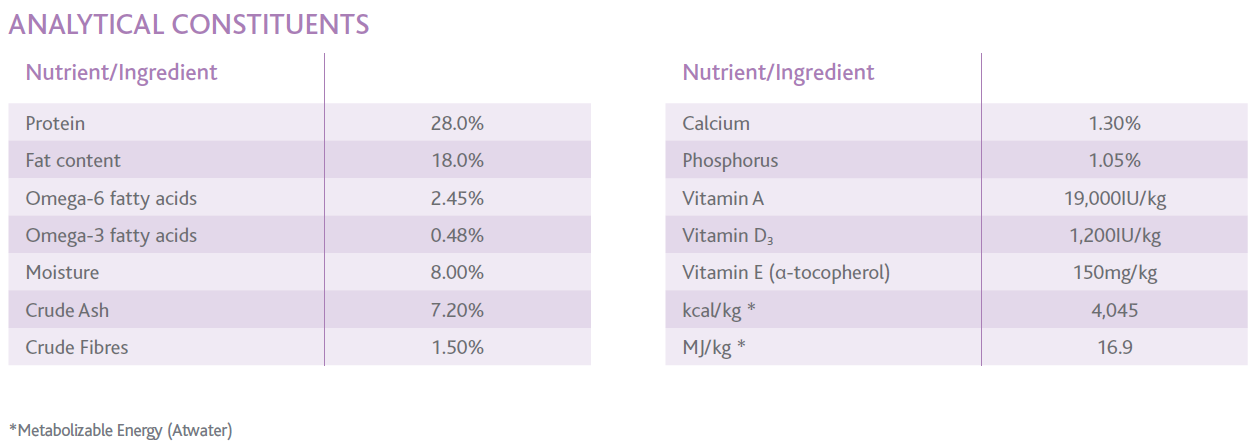Select the Fat content row

coord(299,161)
